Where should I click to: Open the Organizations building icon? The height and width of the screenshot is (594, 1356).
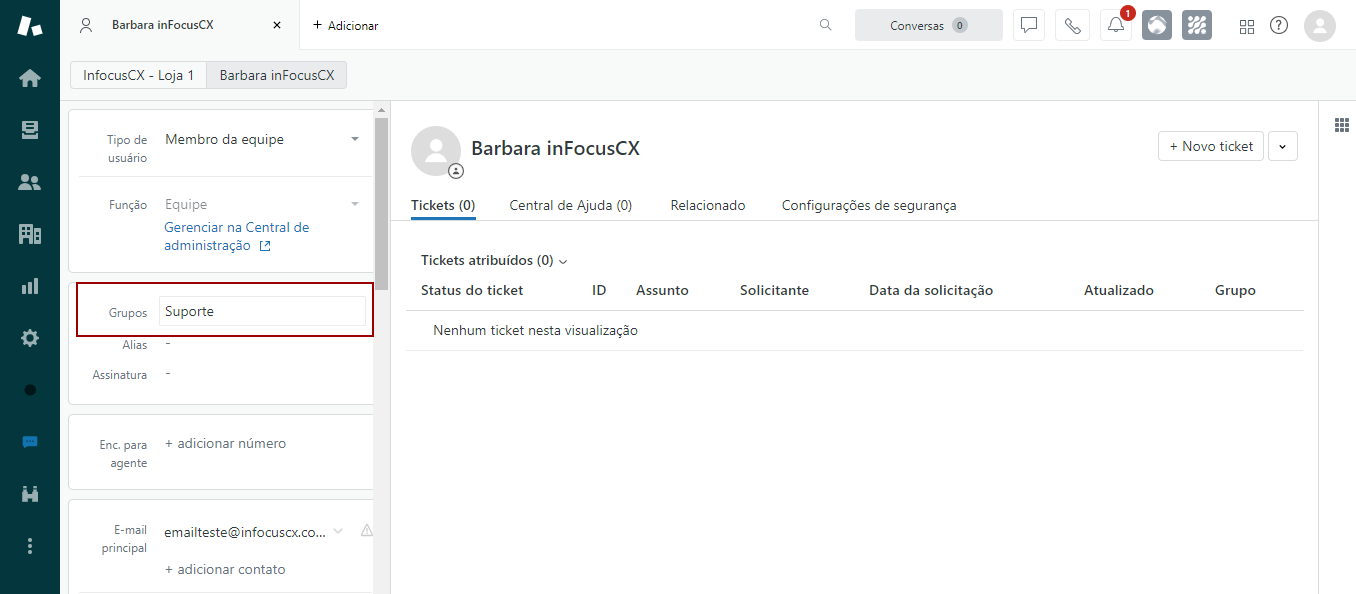30,234
